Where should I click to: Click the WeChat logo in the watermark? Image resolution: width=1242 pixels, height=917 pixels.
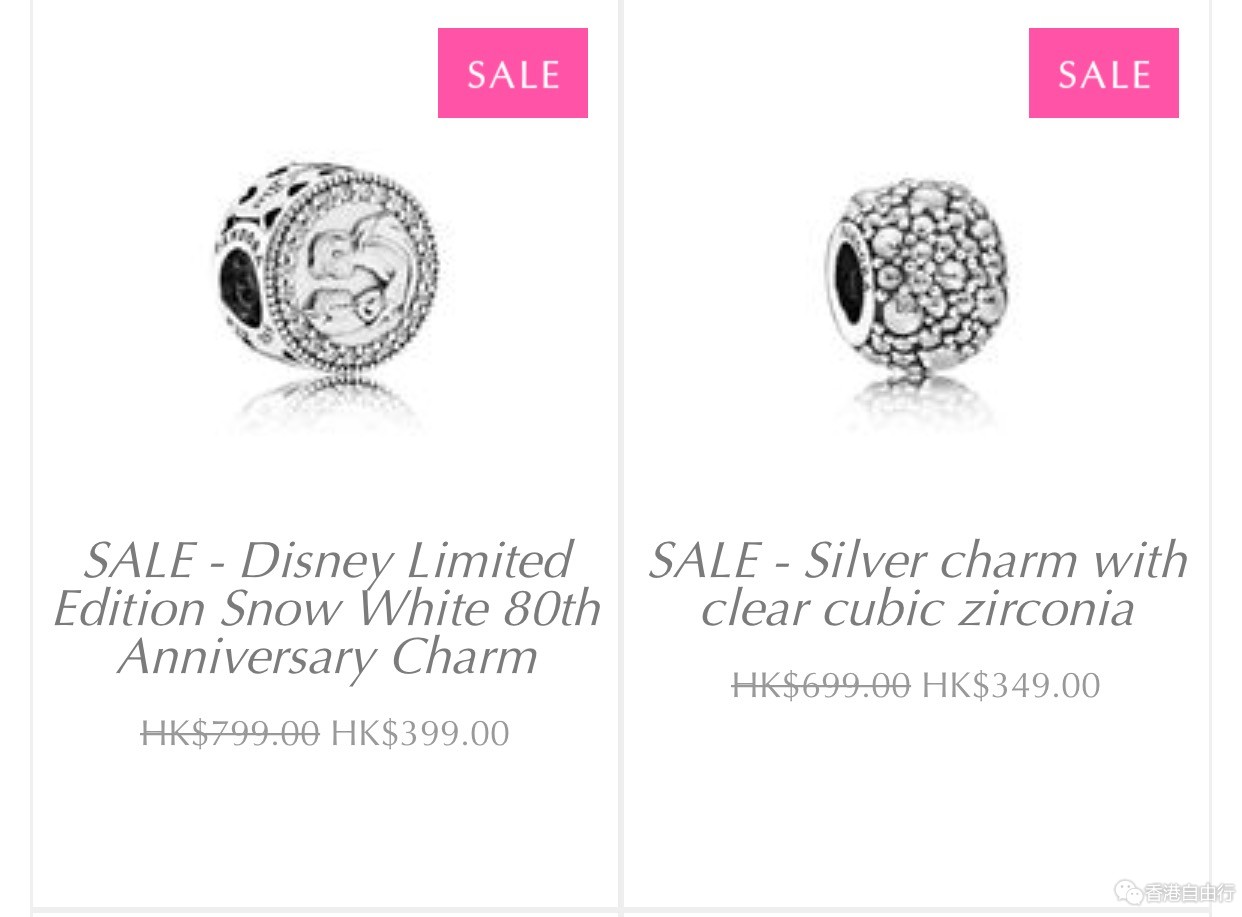tap(1131, 891)
